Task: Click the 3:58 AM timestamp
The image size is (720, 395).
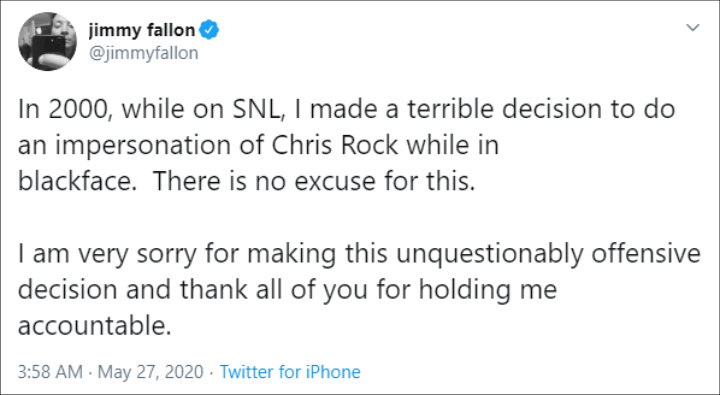Action: pos(50,372)
